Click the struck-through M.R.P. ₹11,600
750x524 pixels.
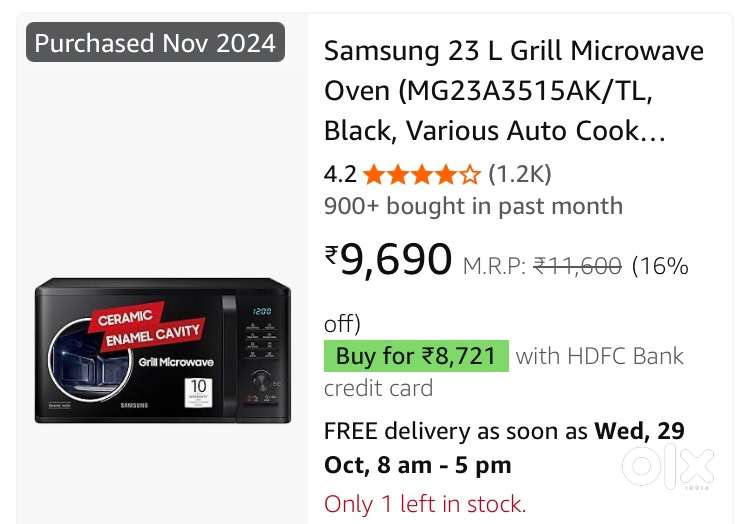pos(577,266)
